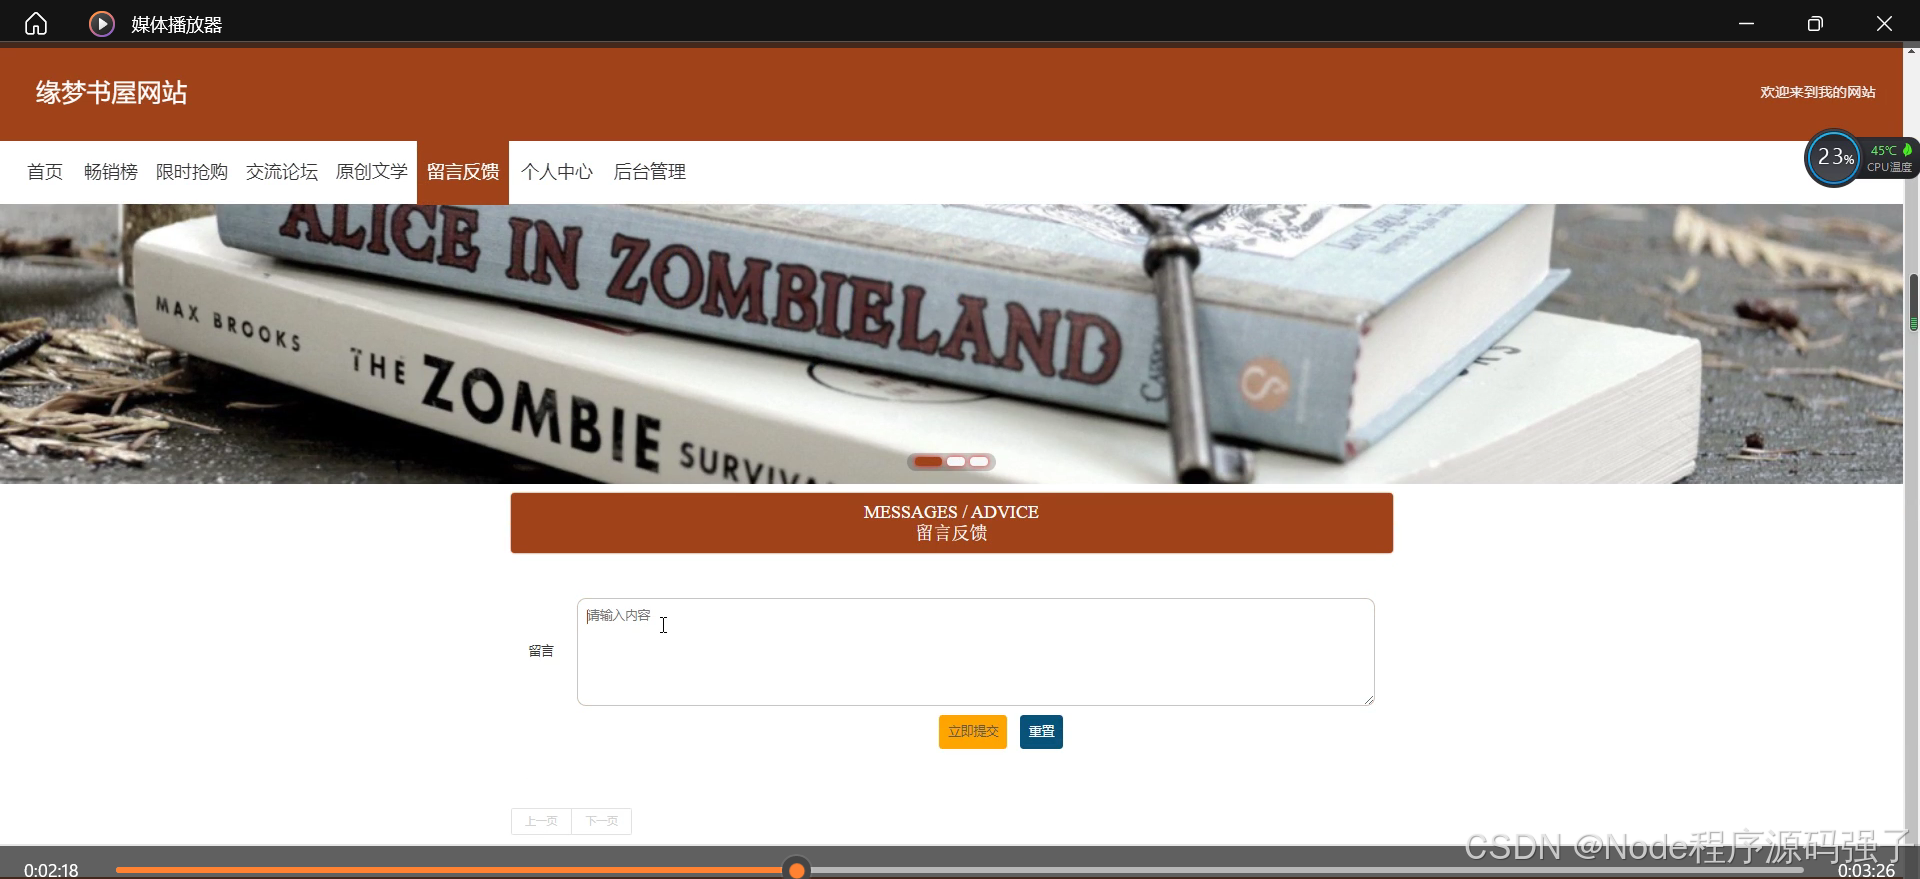Go to next page with 下一页
This screenshot has width=1920, height=879.
pyautogui.click(x=601, y=821)
